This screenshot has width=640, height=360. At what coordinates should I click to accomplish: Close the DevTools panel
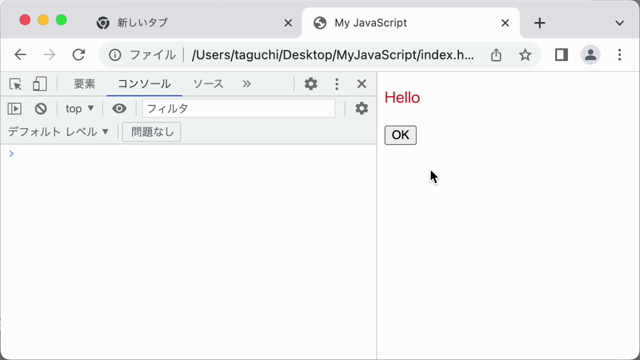tap(362, 84)
